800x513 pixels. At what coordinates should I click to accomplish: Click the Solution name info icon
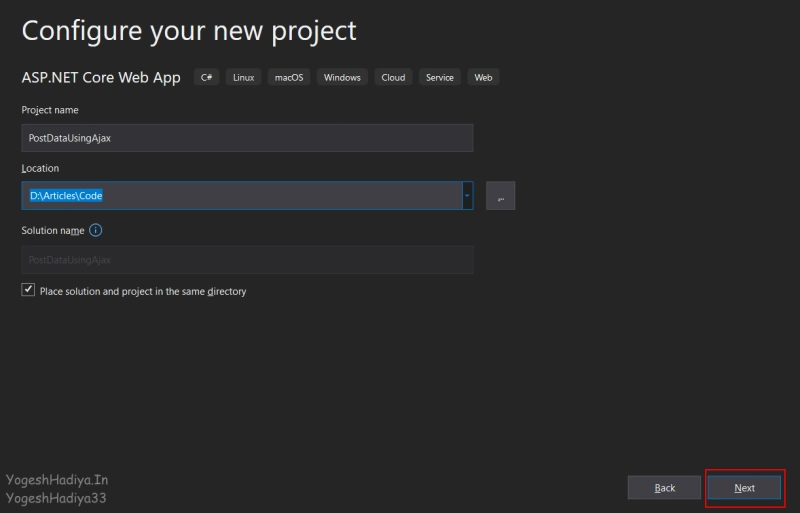[x=95, y=230]
